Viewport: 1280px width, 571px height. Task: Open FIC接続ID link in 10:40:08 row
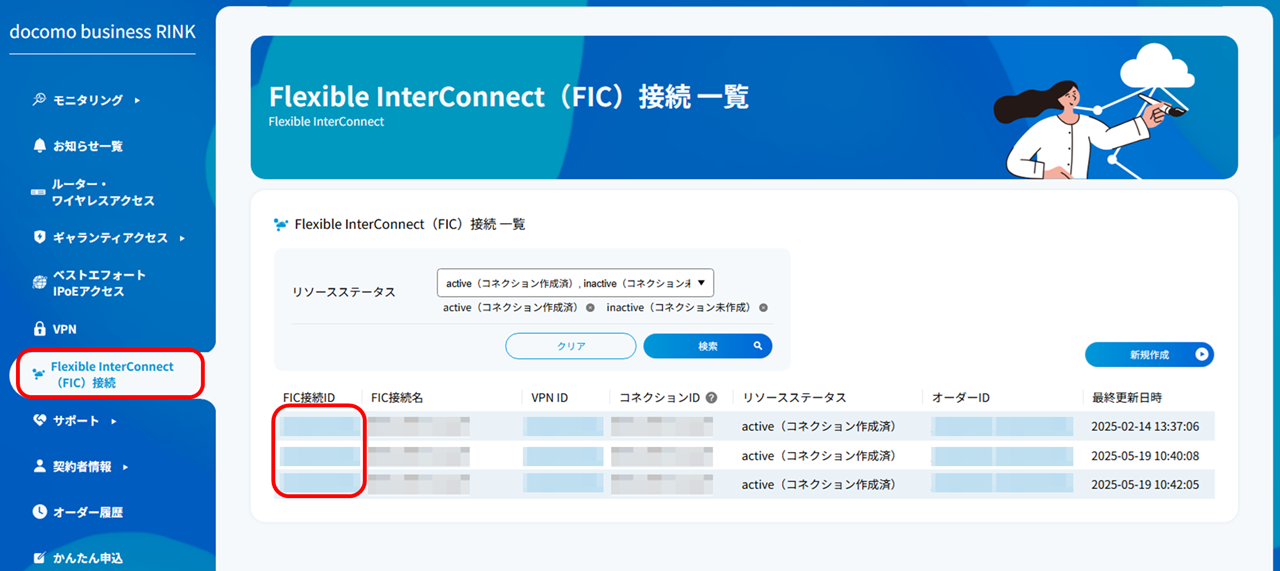[320, 456]
